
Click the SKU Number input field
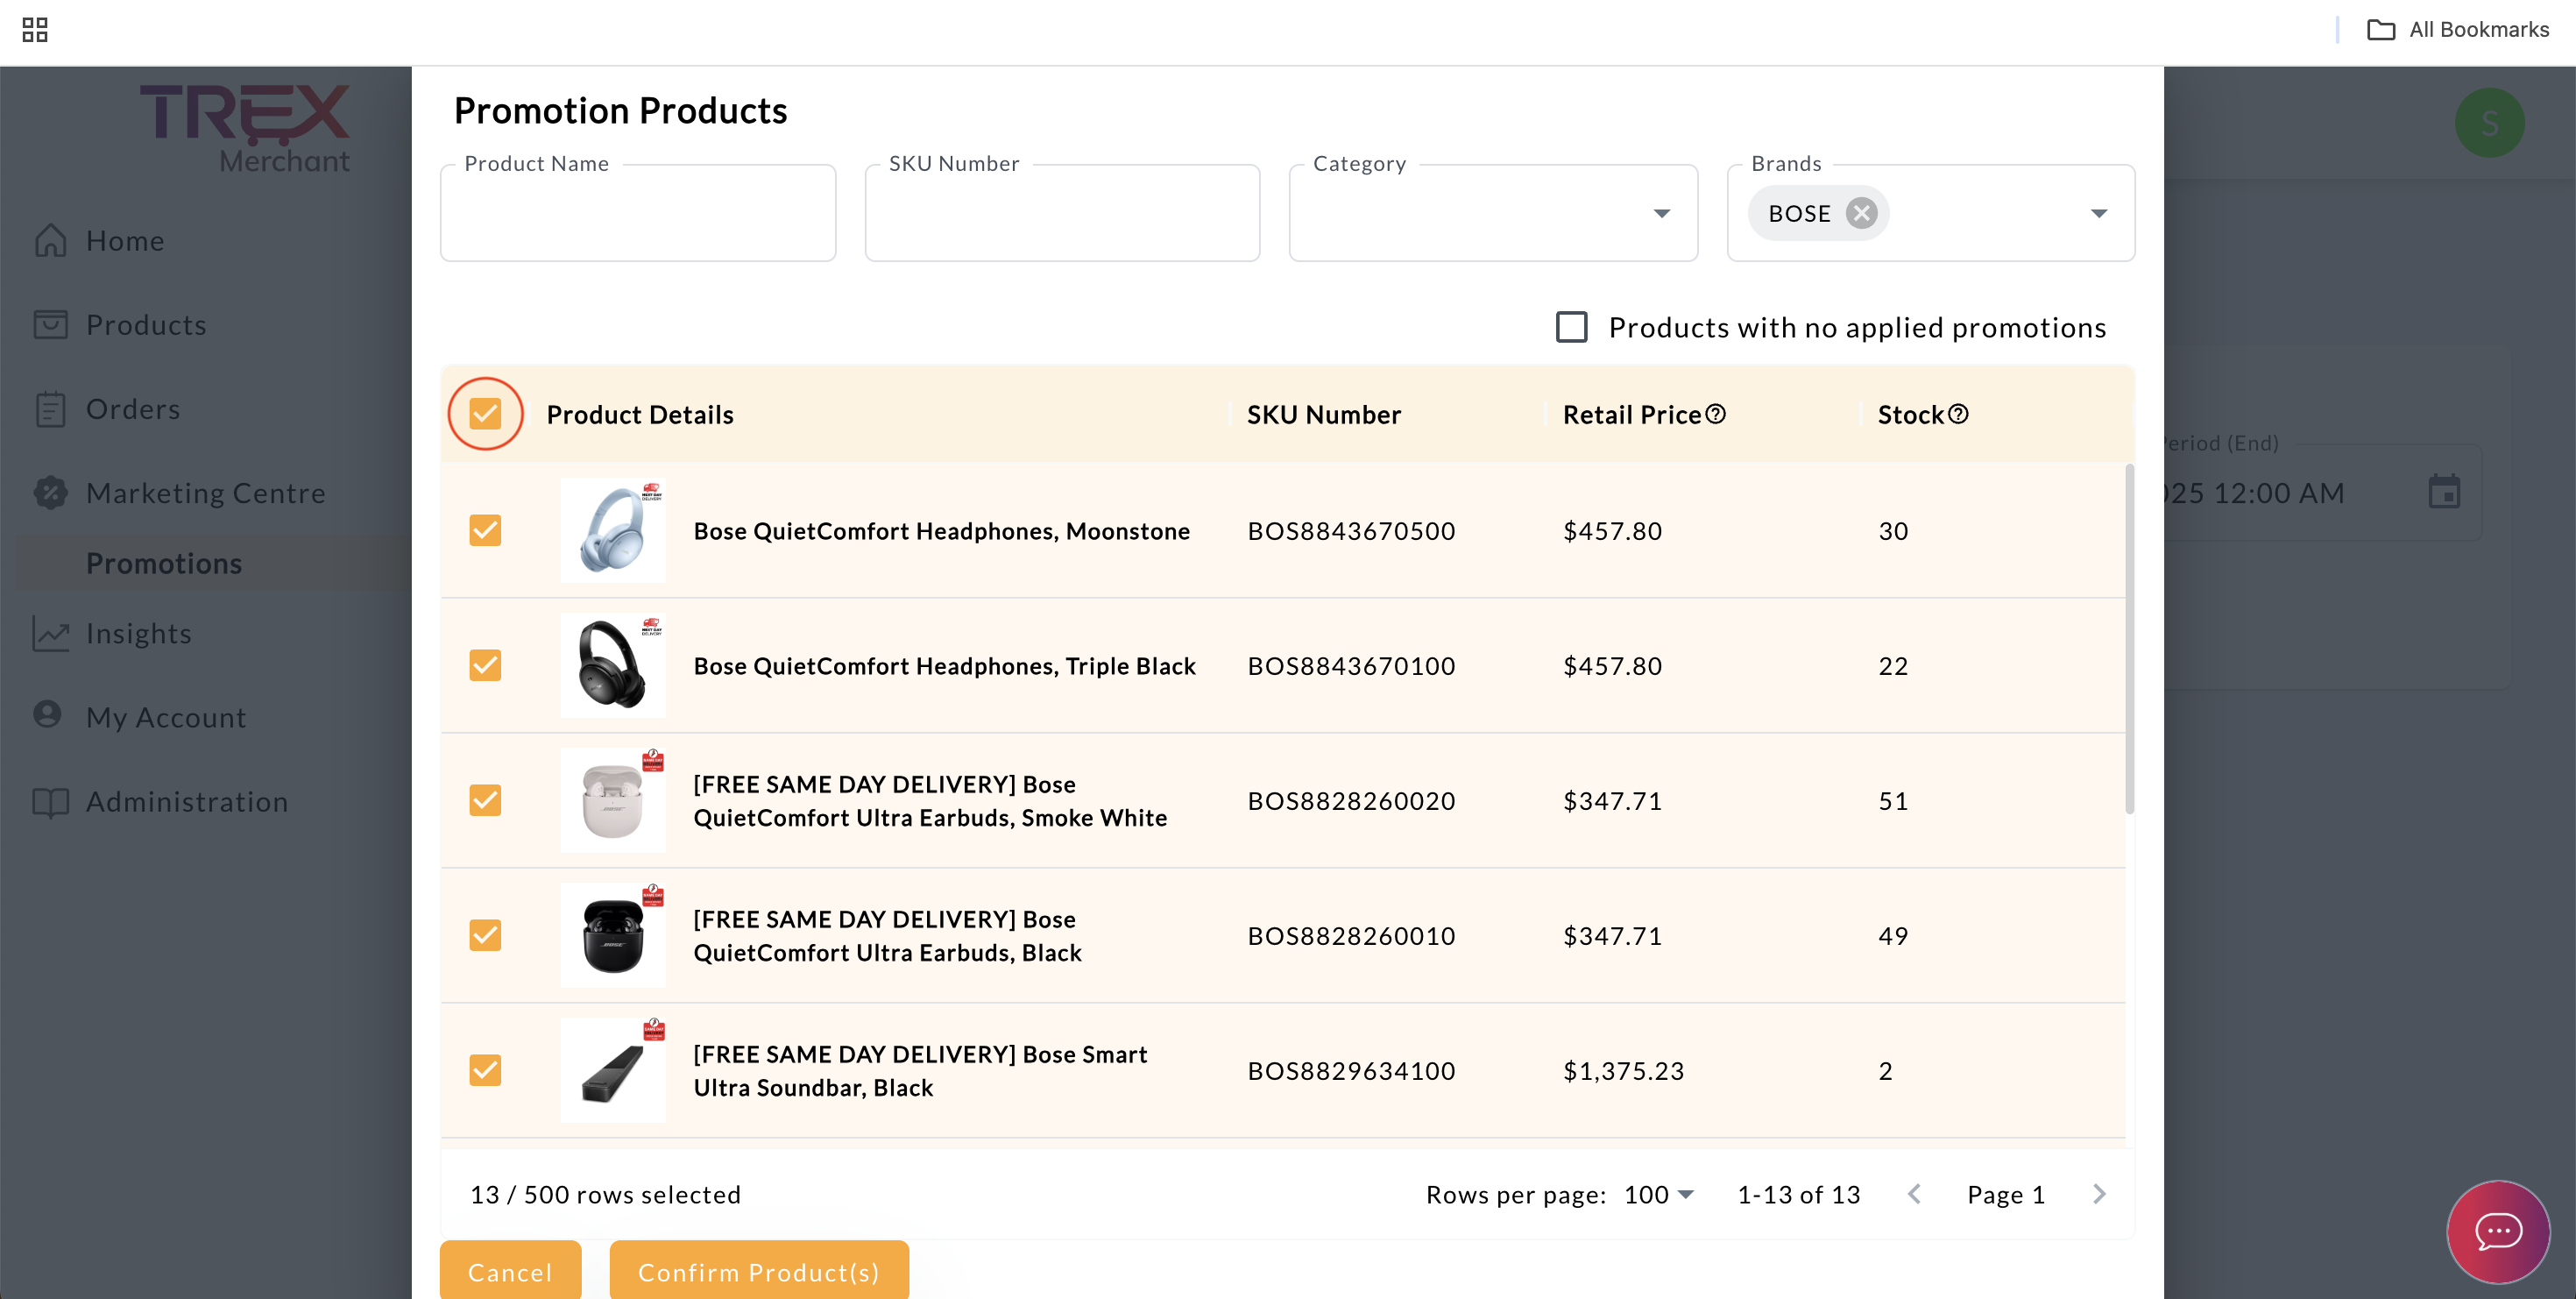click(1062, 213)
